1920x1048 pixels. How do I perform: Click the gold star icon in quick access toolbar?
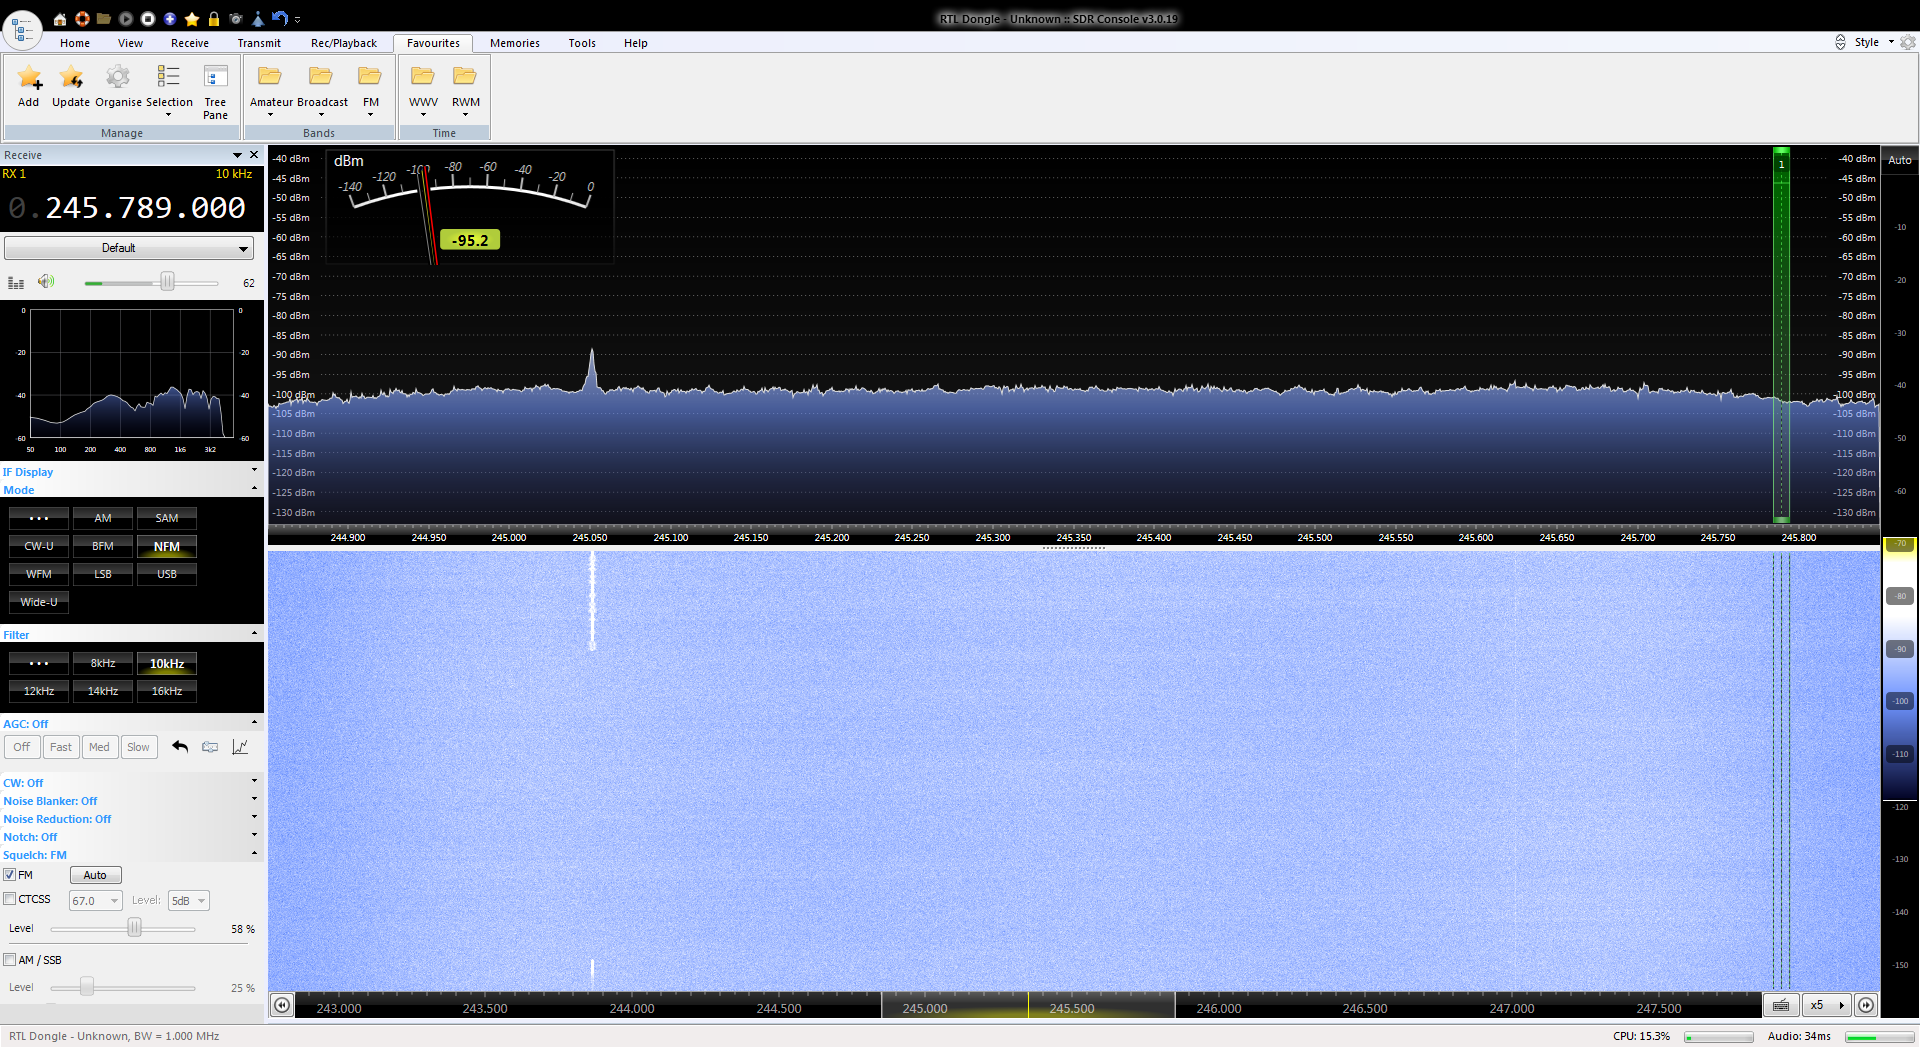192,19
